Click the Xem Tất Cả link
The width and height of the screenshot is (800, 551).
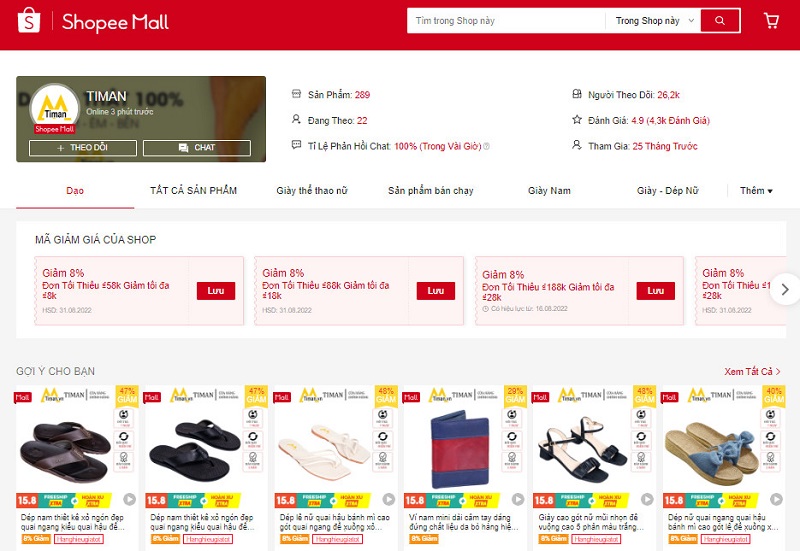[x=752, y=371]
